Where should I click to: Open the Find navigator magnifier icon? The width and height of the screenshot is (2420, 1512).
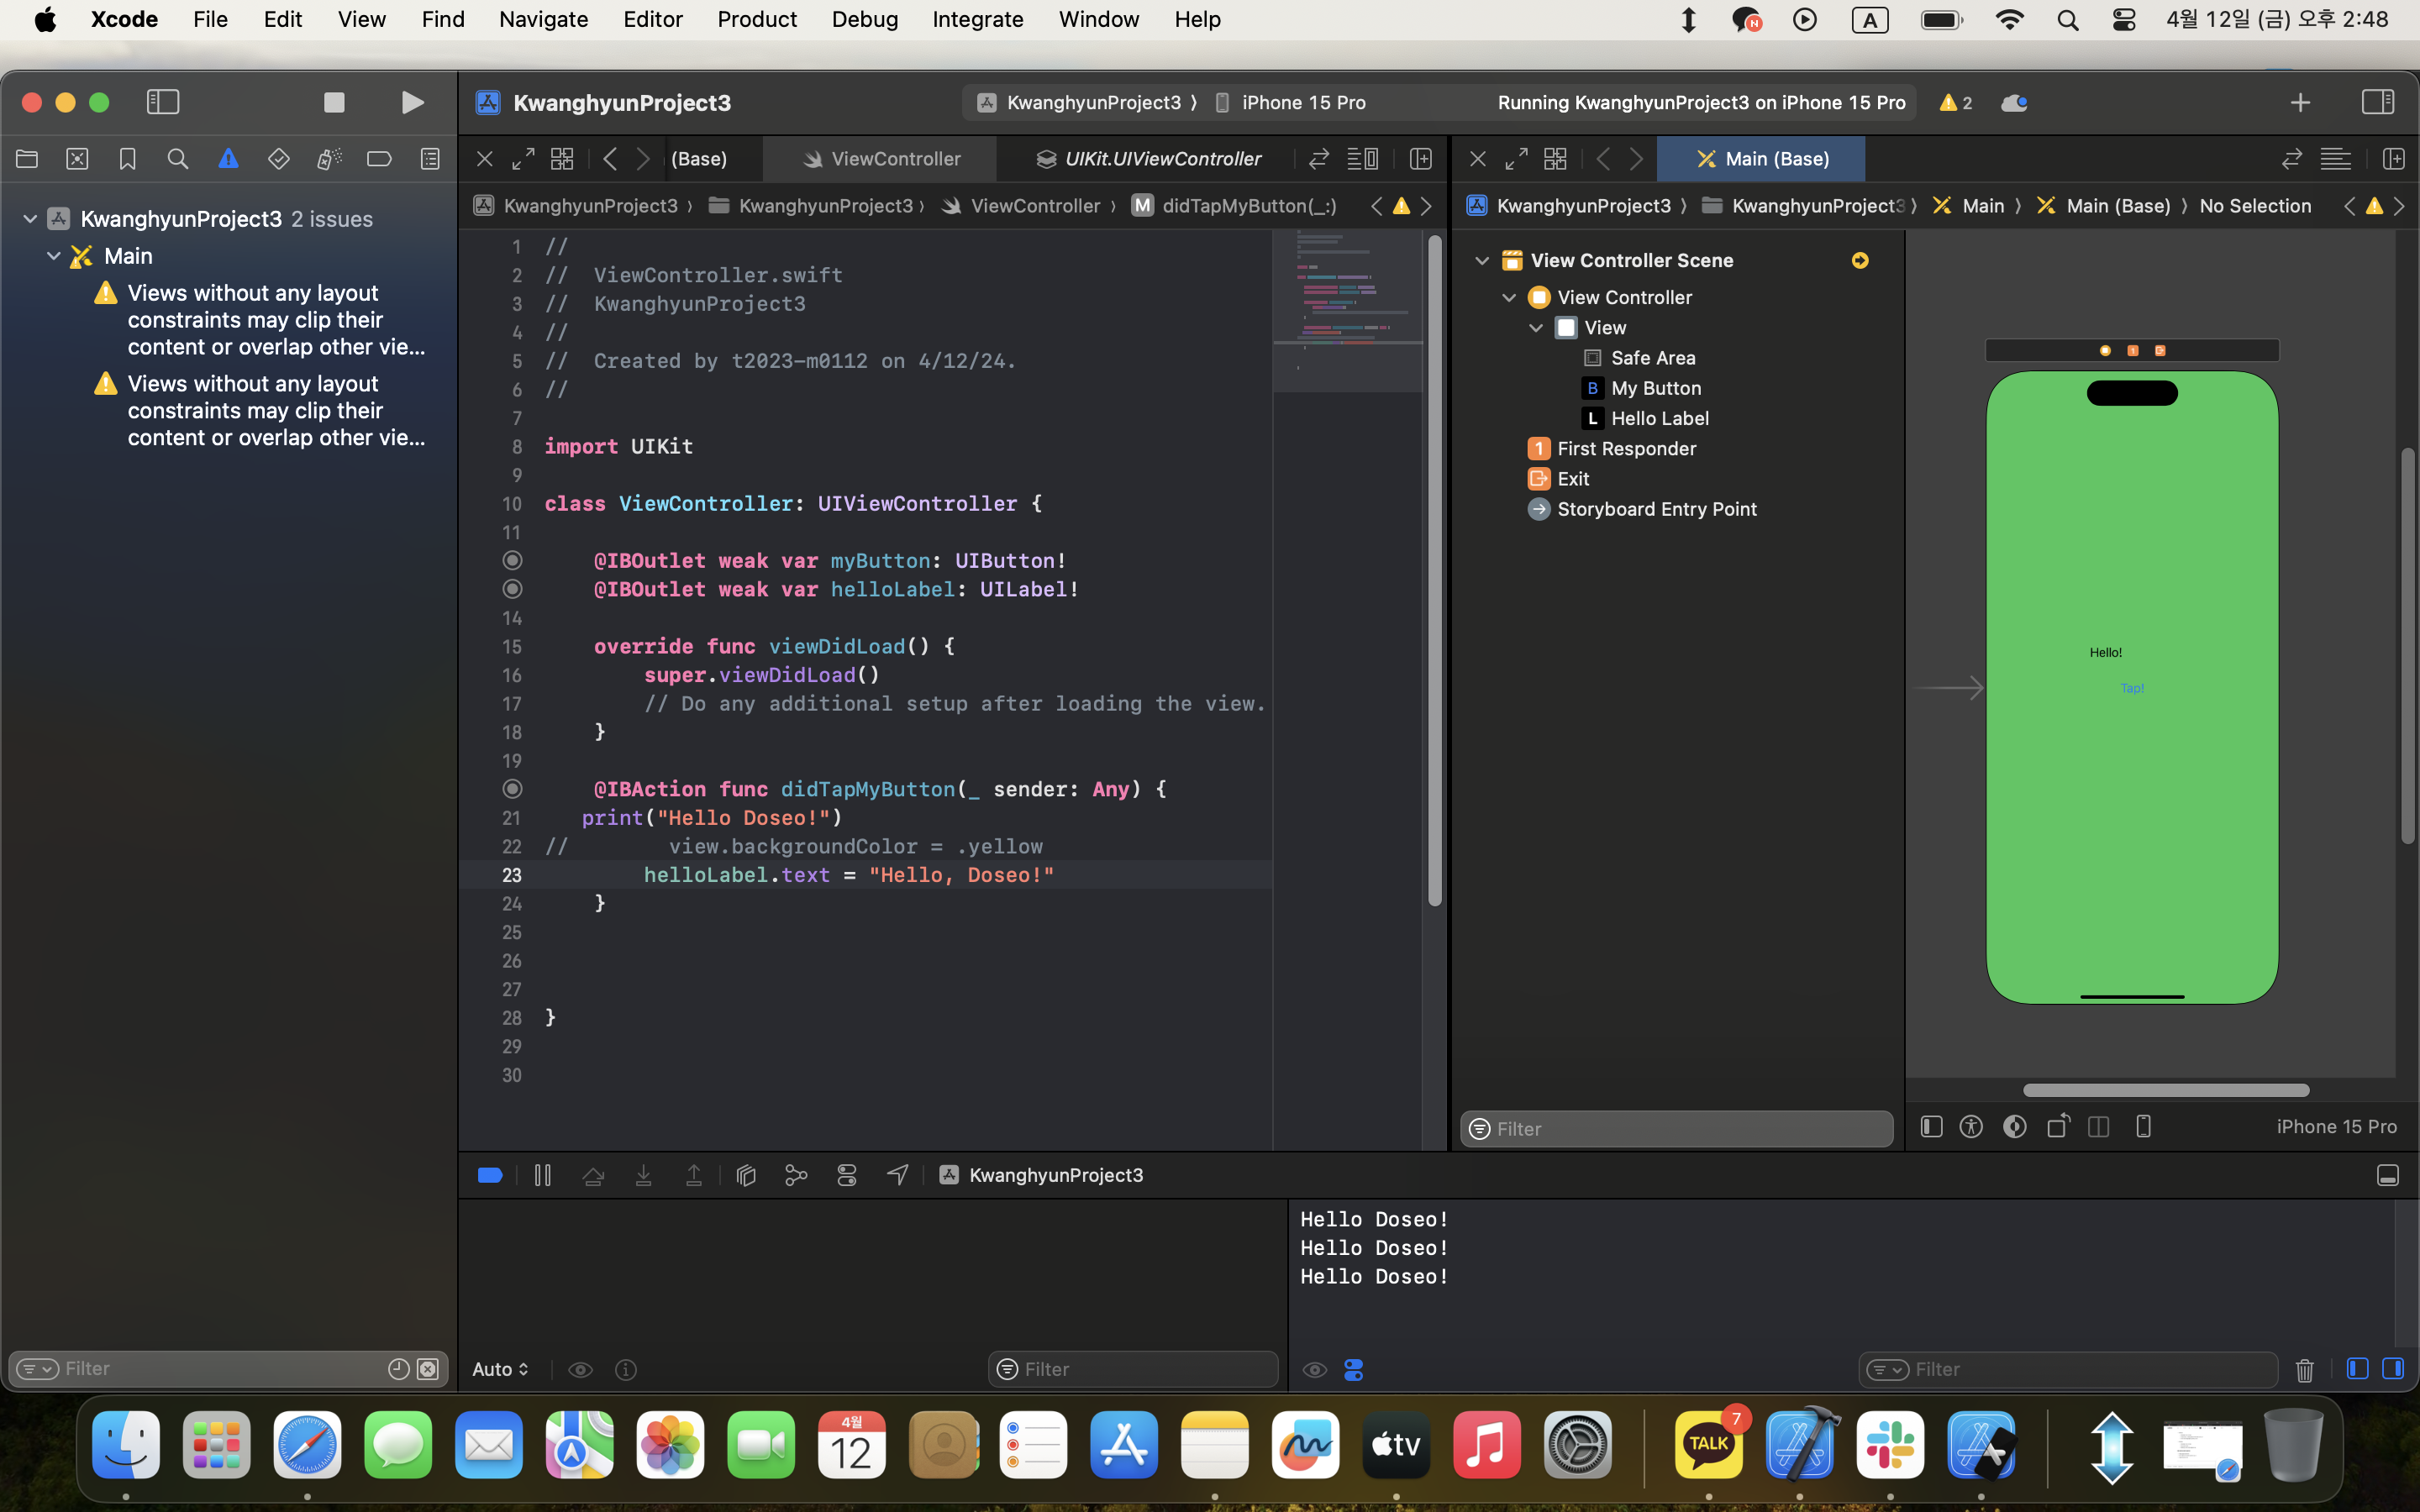[x=178, y=159]
